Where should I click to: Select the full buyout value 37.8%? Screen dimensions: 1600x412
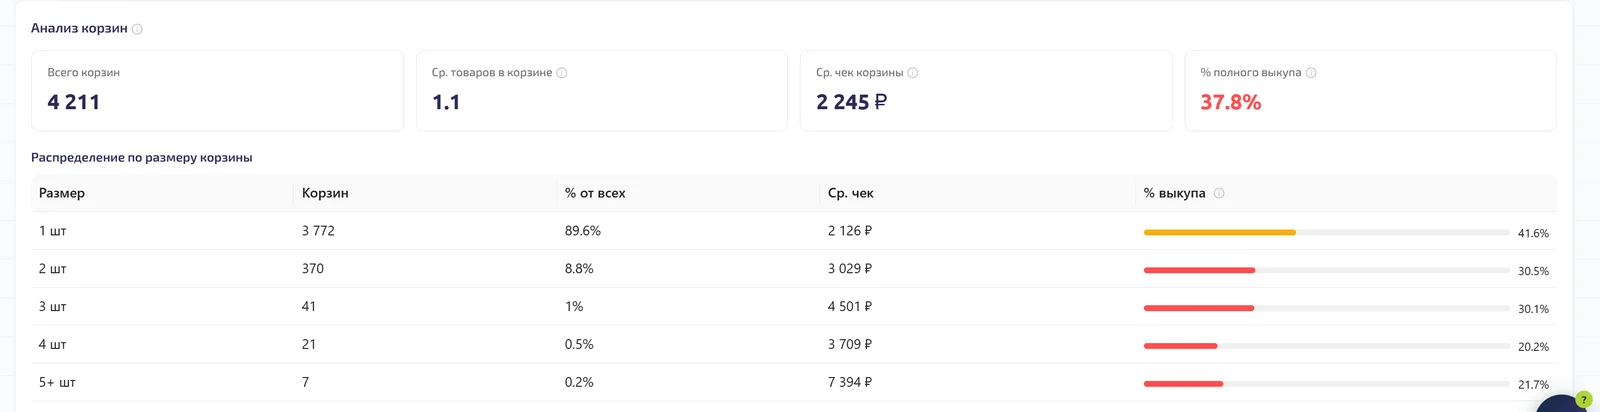click(1231, 102)
